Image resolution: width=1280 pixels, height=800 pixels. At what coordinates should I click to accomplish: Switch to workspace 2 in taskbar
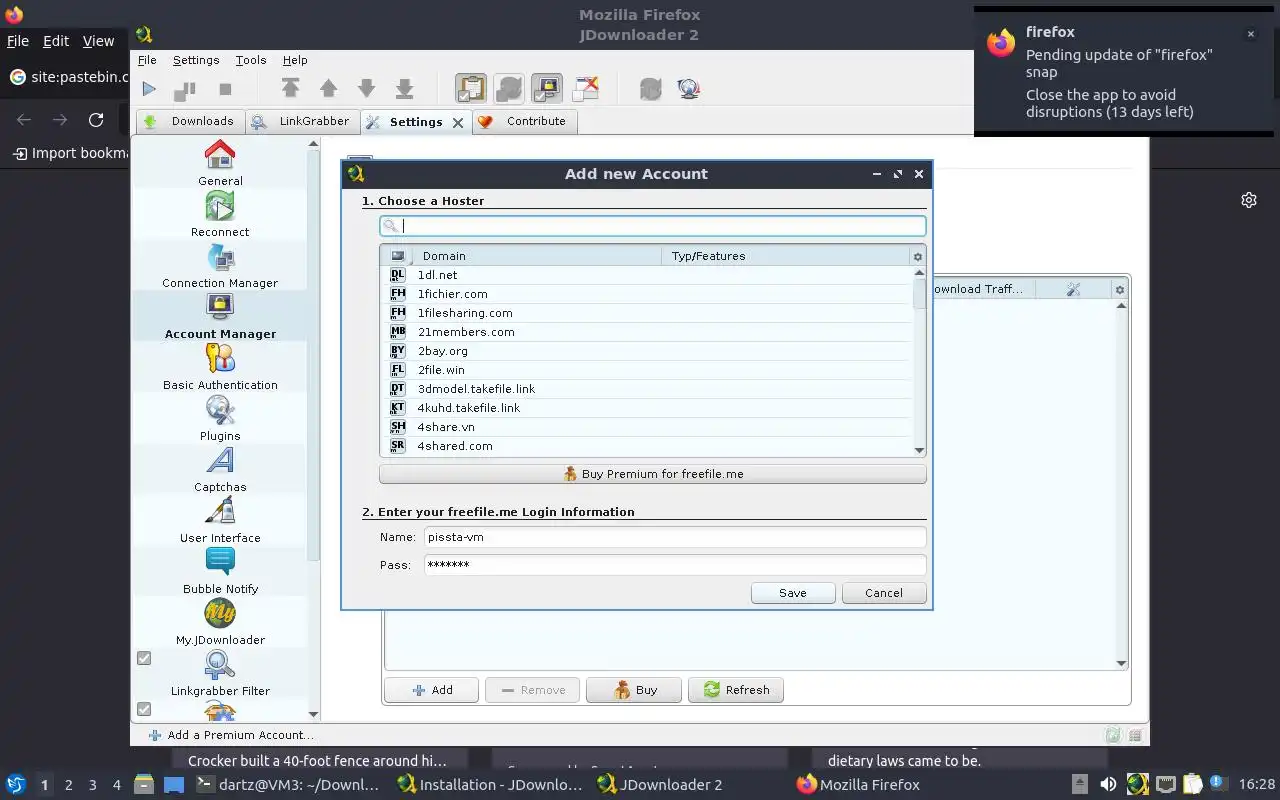point(69,785)
